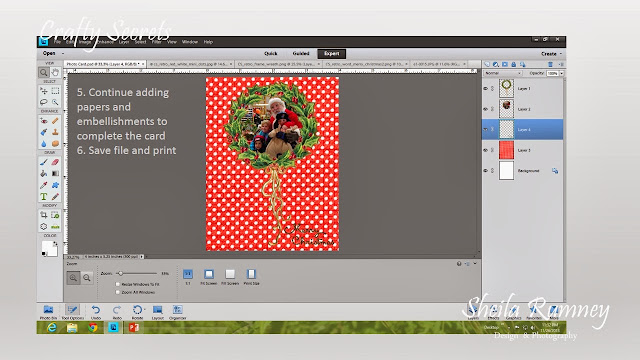Click the Undo icon in taskbar
This screenshot has width=640, height=360.
(x=96, y=312)
